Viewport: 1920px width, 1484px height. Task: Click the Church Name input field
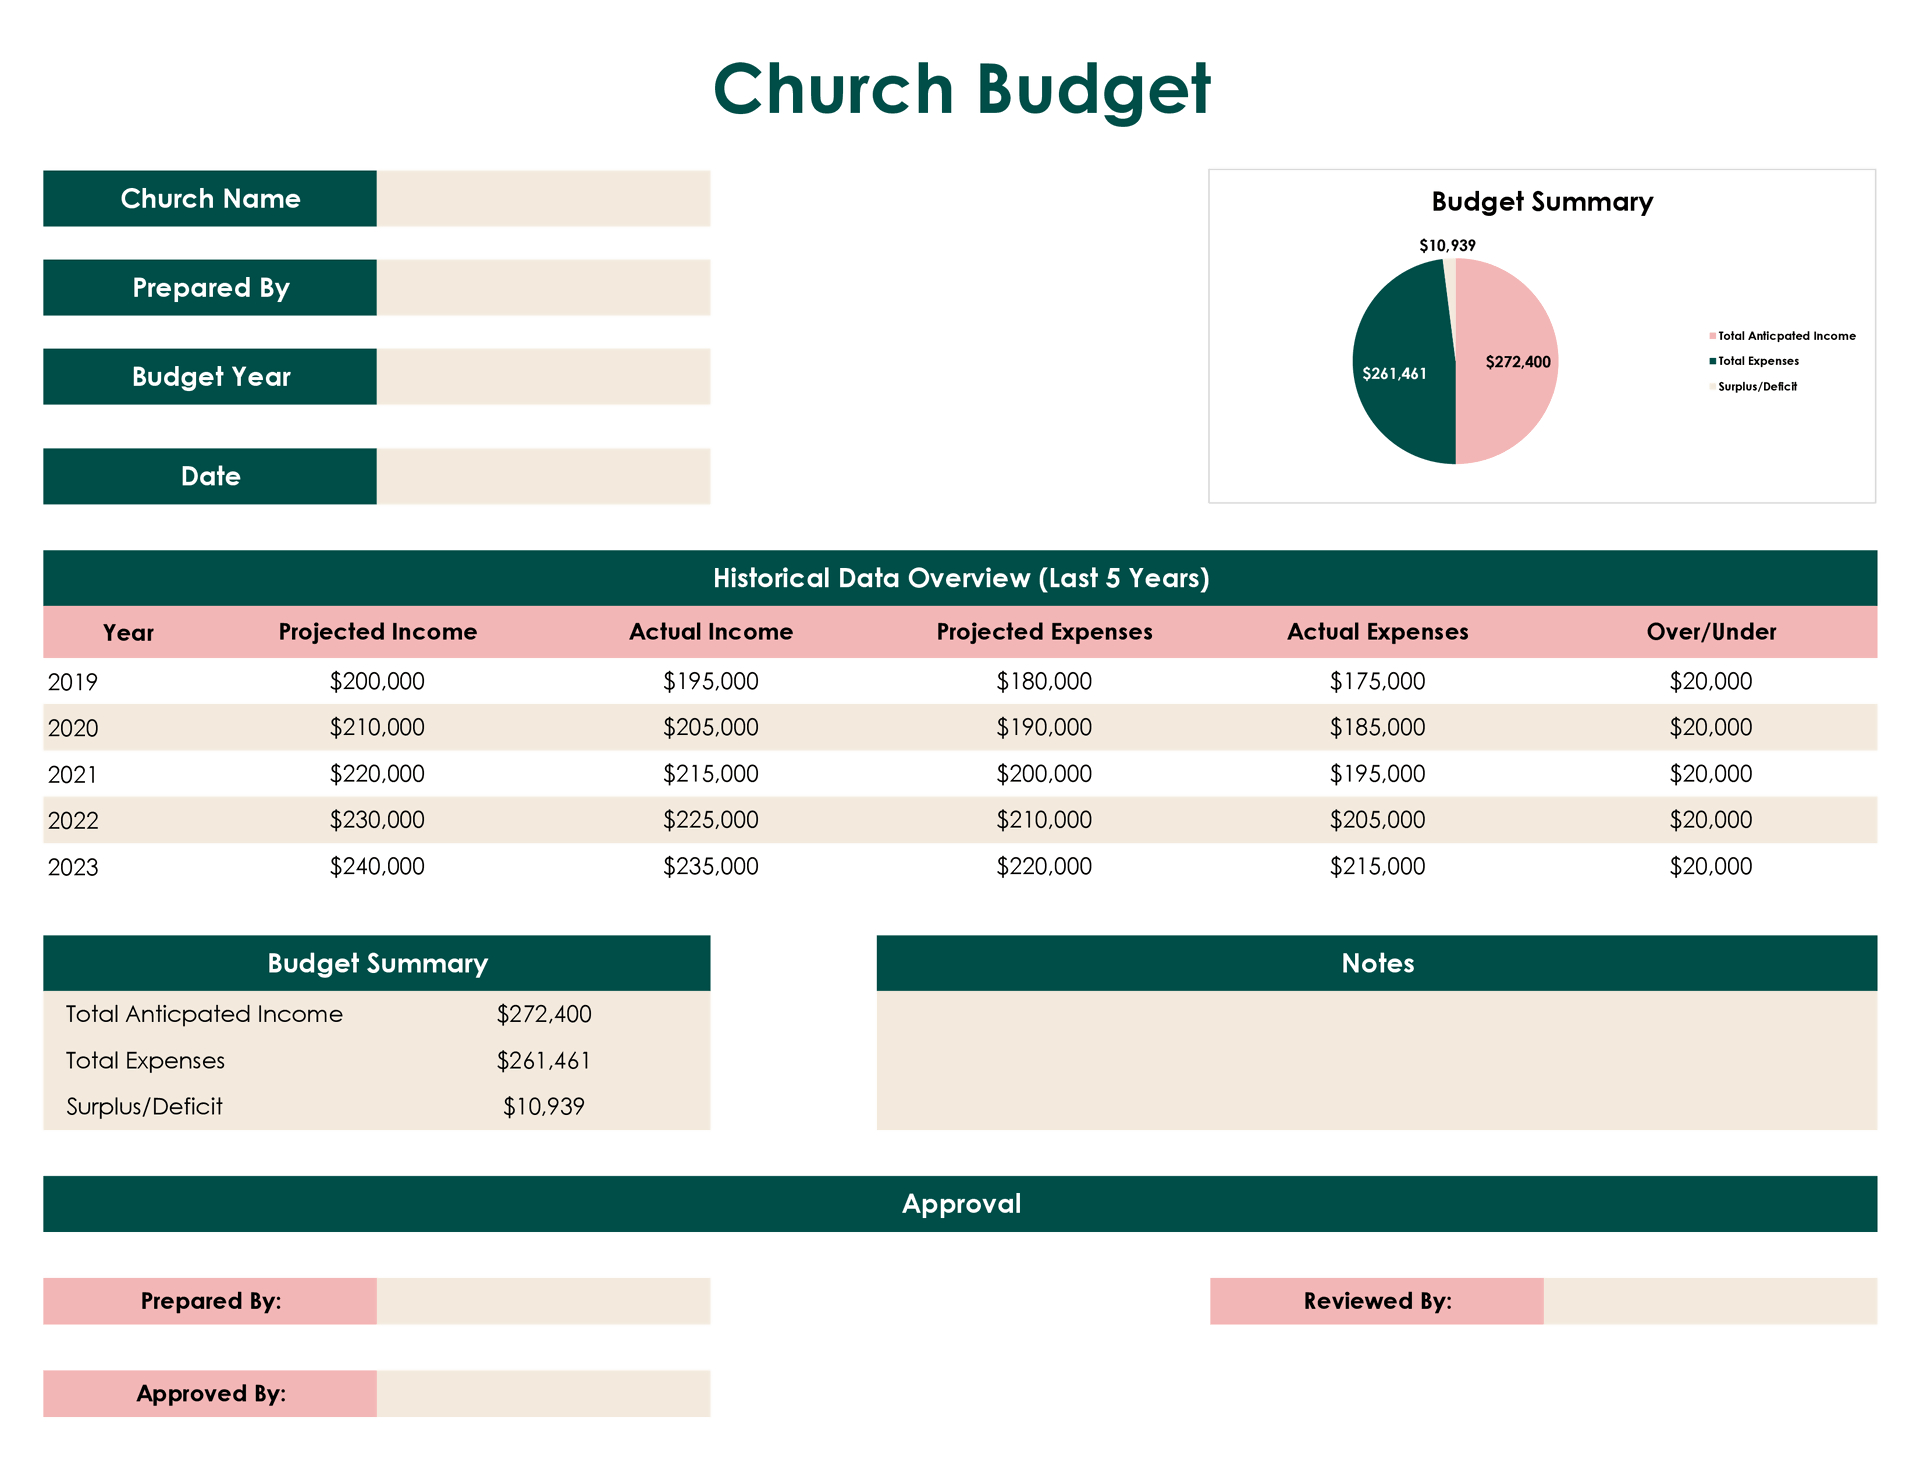543,198
